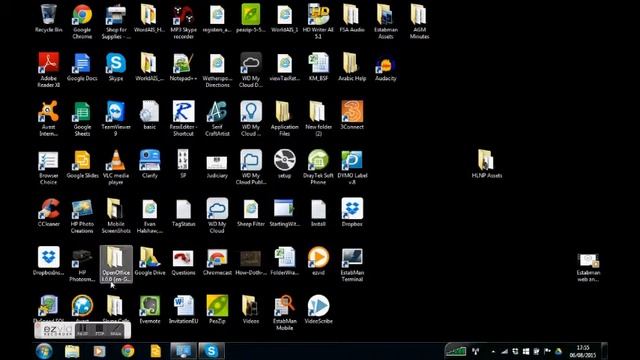Viewport: 640px width, 360px height.
Task: Click Show Desktop button at taskbar end
Action: point(605,351)
